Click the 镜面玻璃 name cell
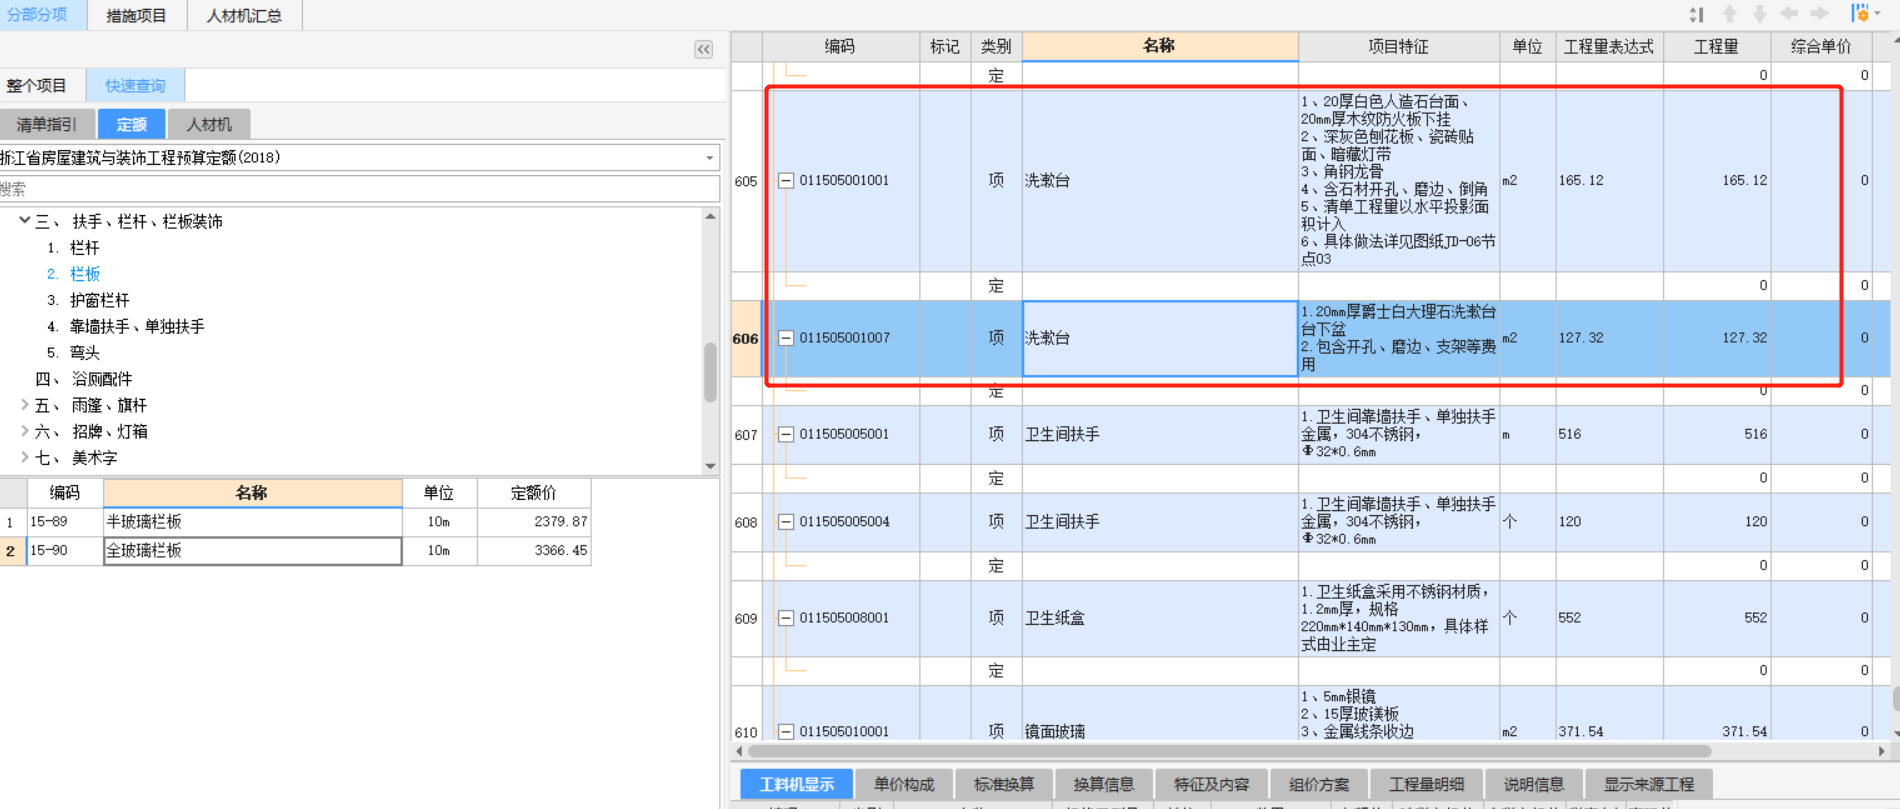The height and width of the screenshot is (809, 1900). (1160, 732)
